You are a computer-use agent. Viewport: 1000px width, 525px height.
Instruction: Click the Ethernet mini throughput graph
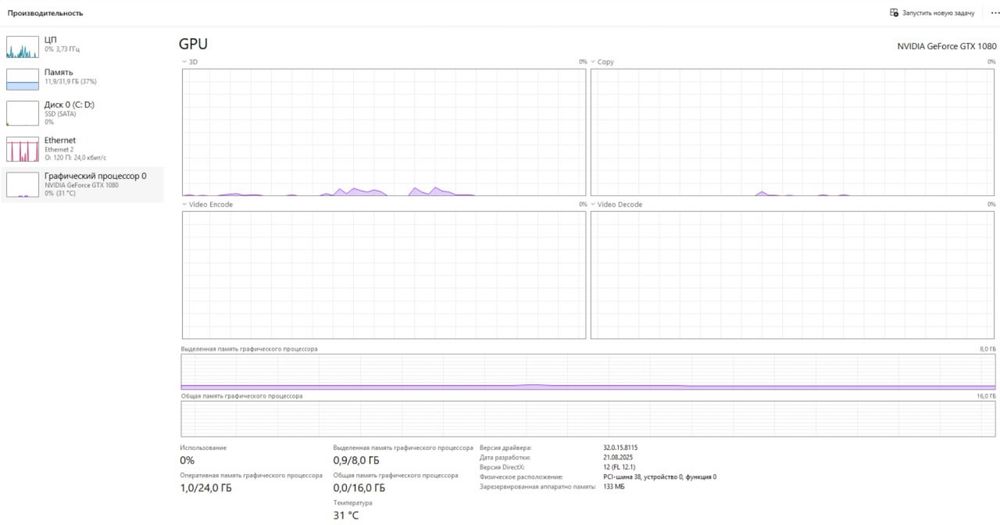point(22,149)
